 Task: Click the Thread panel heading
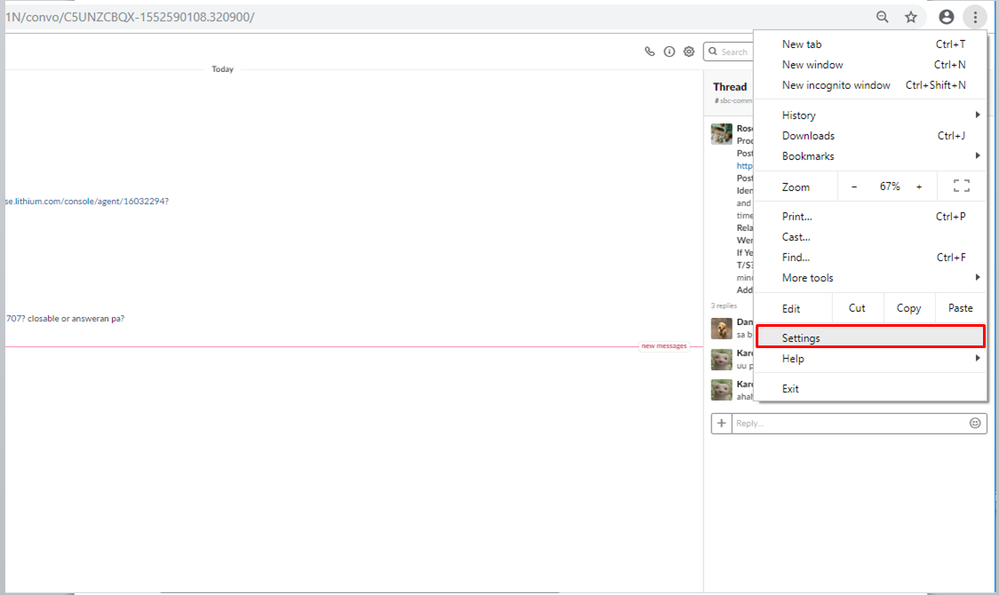coord(729,87)
